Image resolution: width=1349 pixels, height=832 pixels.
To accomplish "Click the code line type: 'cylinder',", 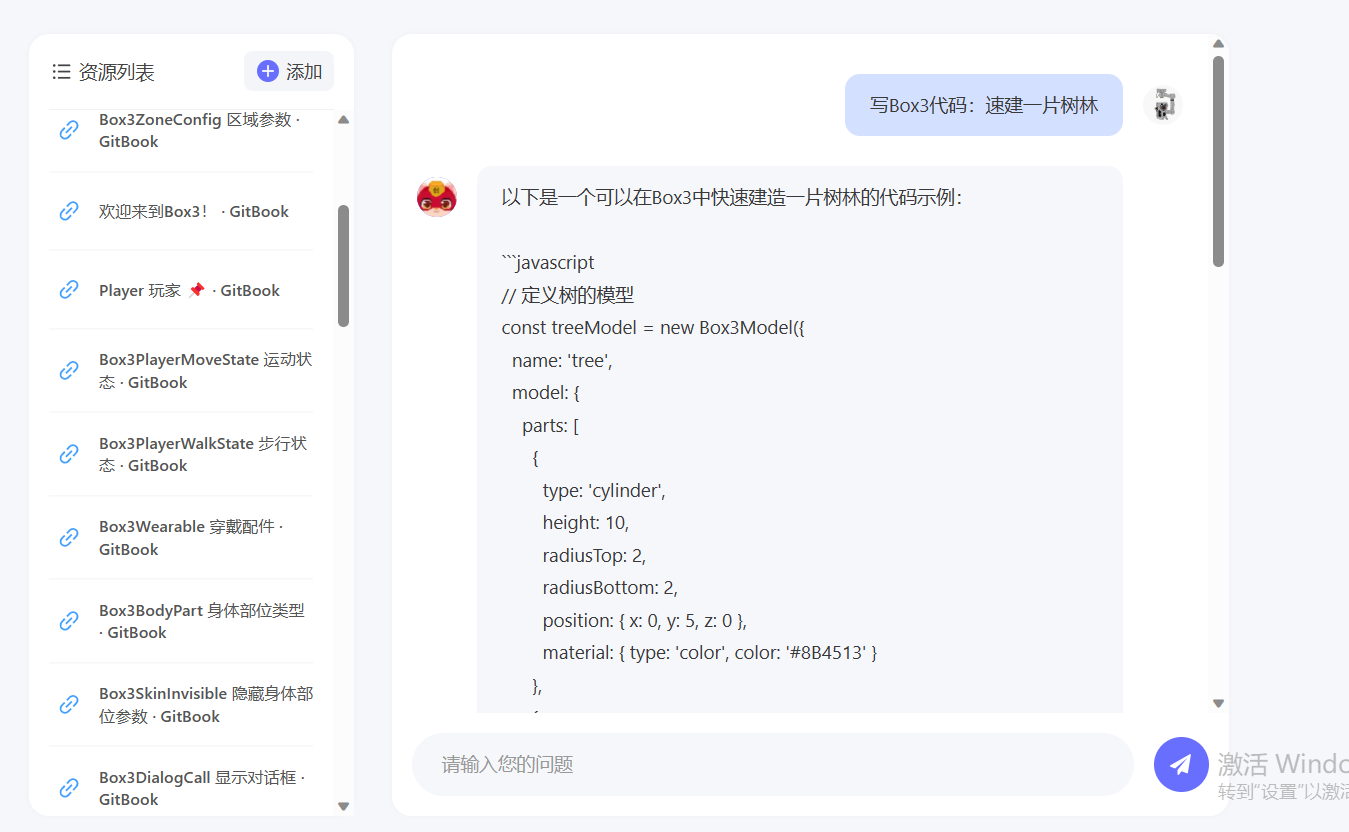I will click(604, 490).
